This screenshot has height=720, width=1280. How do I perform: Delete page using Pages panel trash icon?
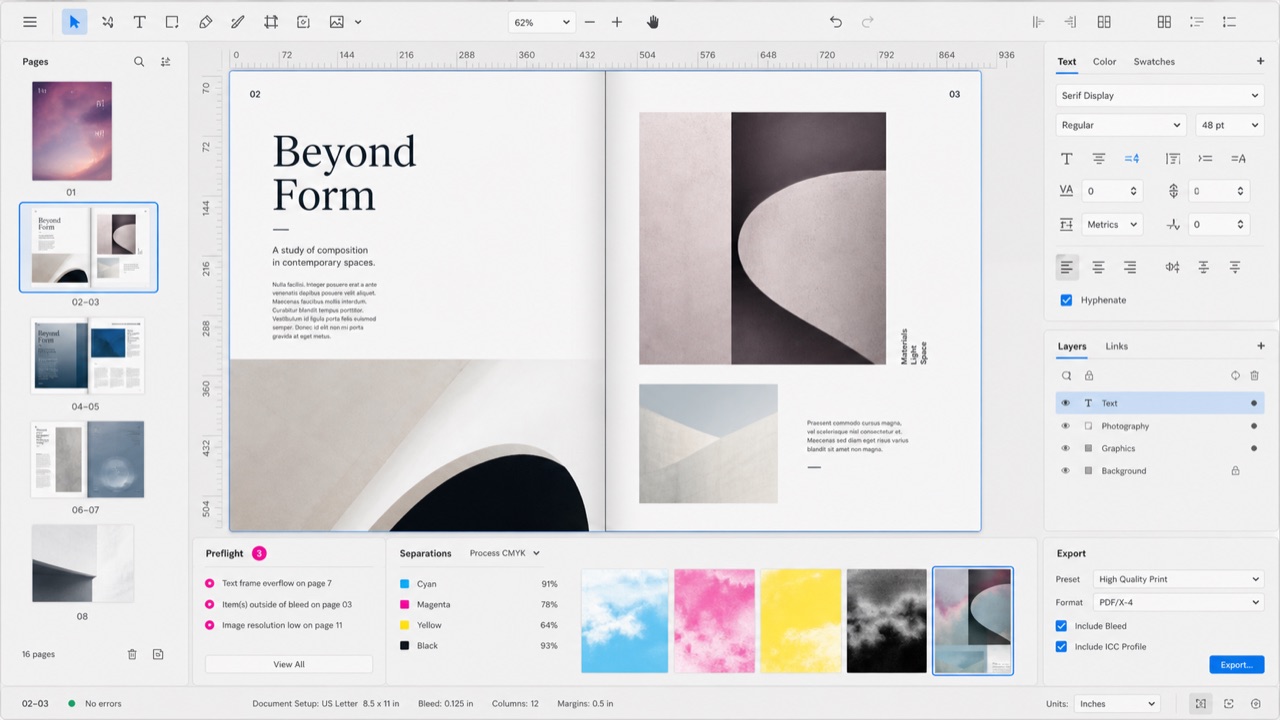coord(132,654)
